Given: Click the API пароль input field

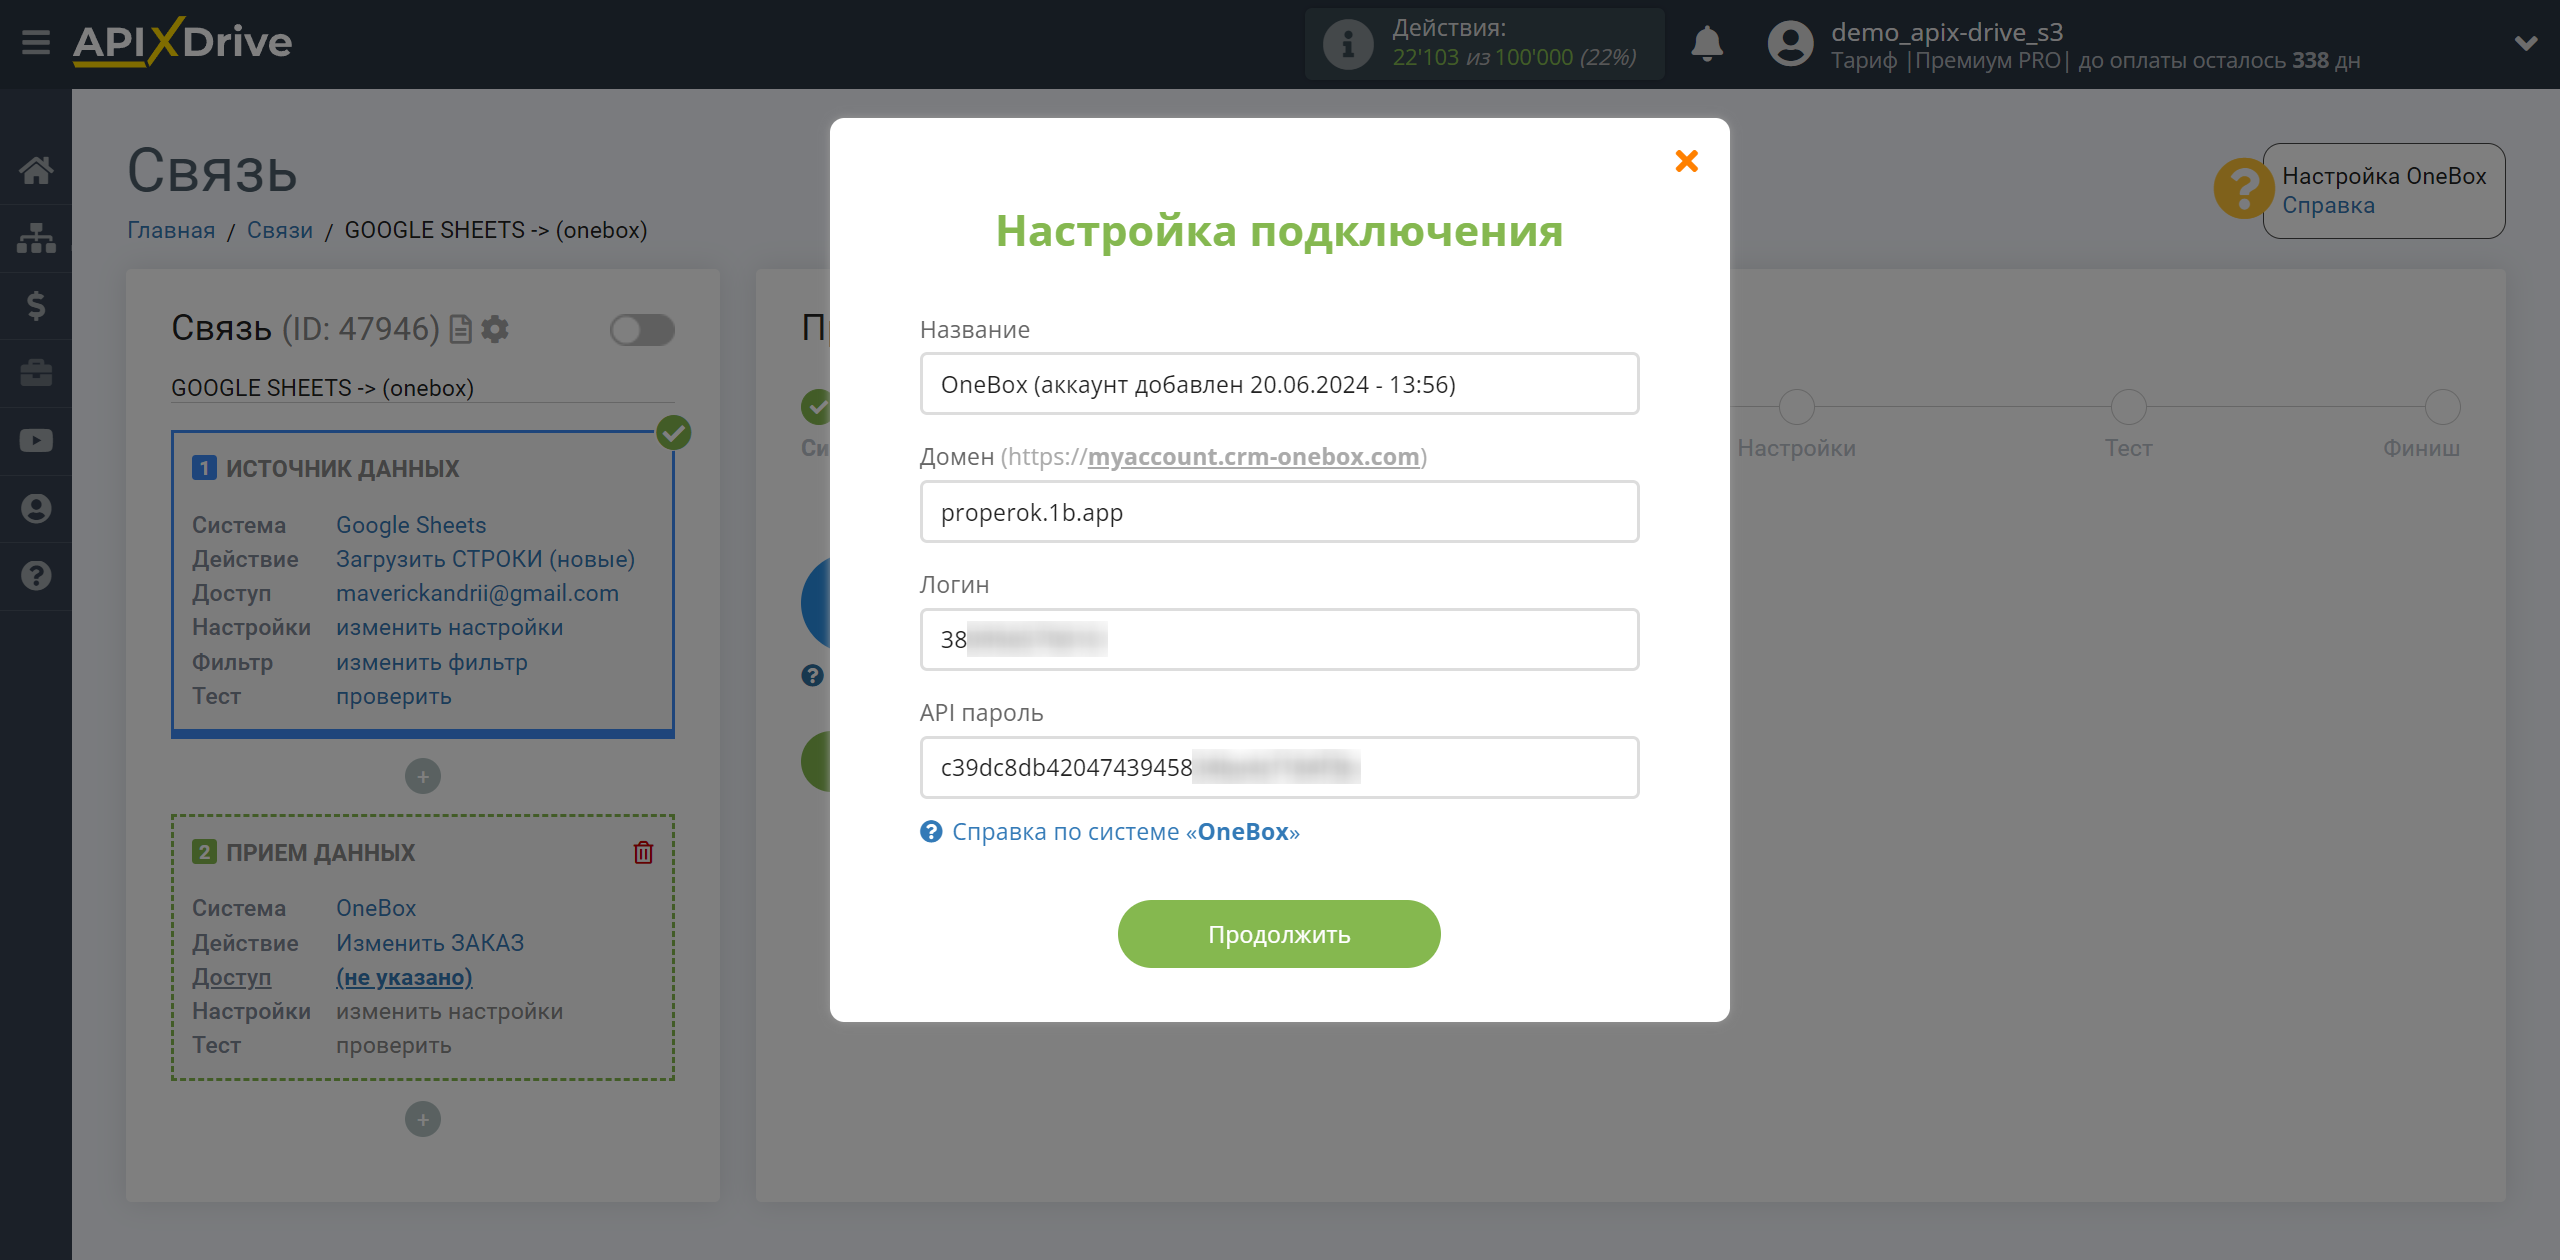Looking at the screenshot, I should tap(1279, 768).
